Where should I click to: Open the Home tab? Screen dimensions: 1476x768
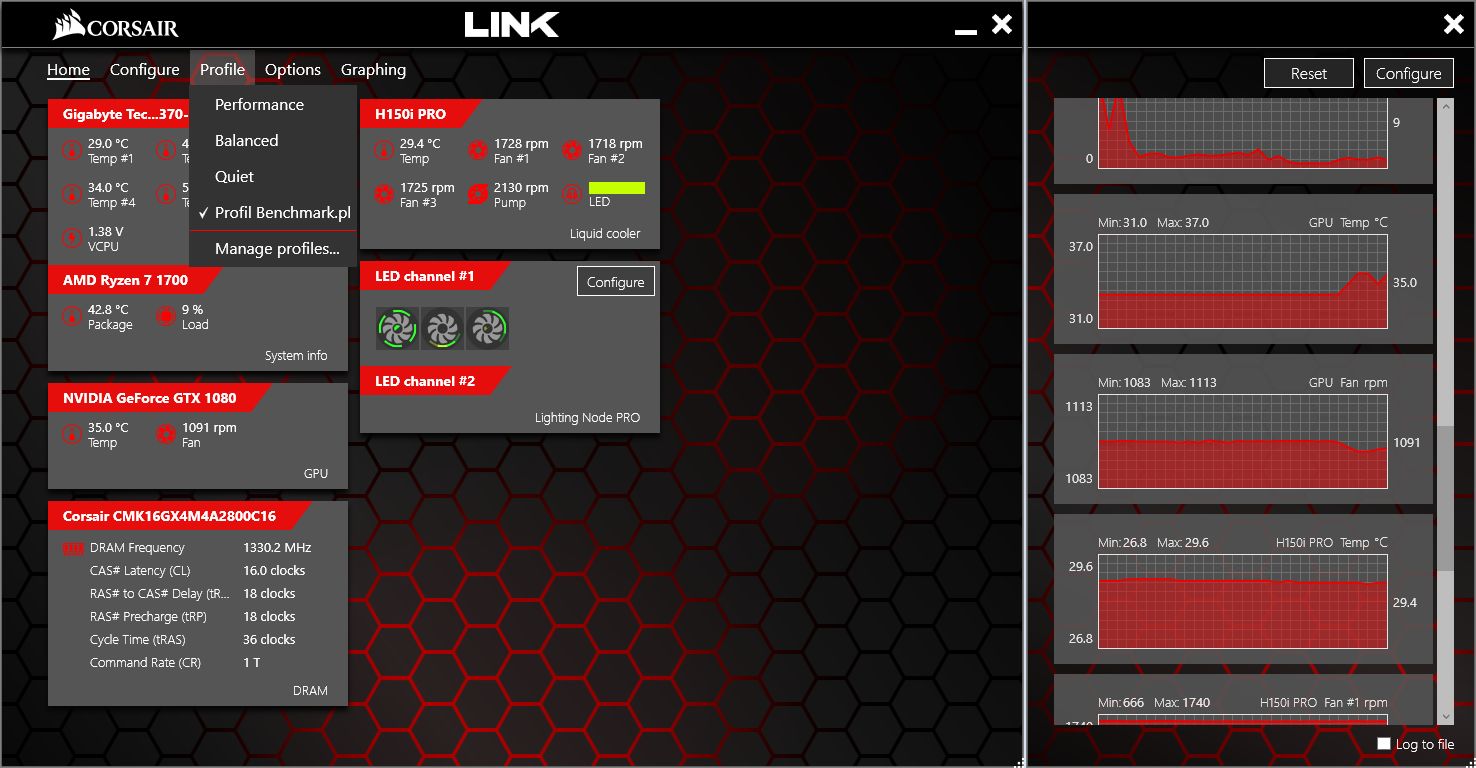click(x=68, y=70)
